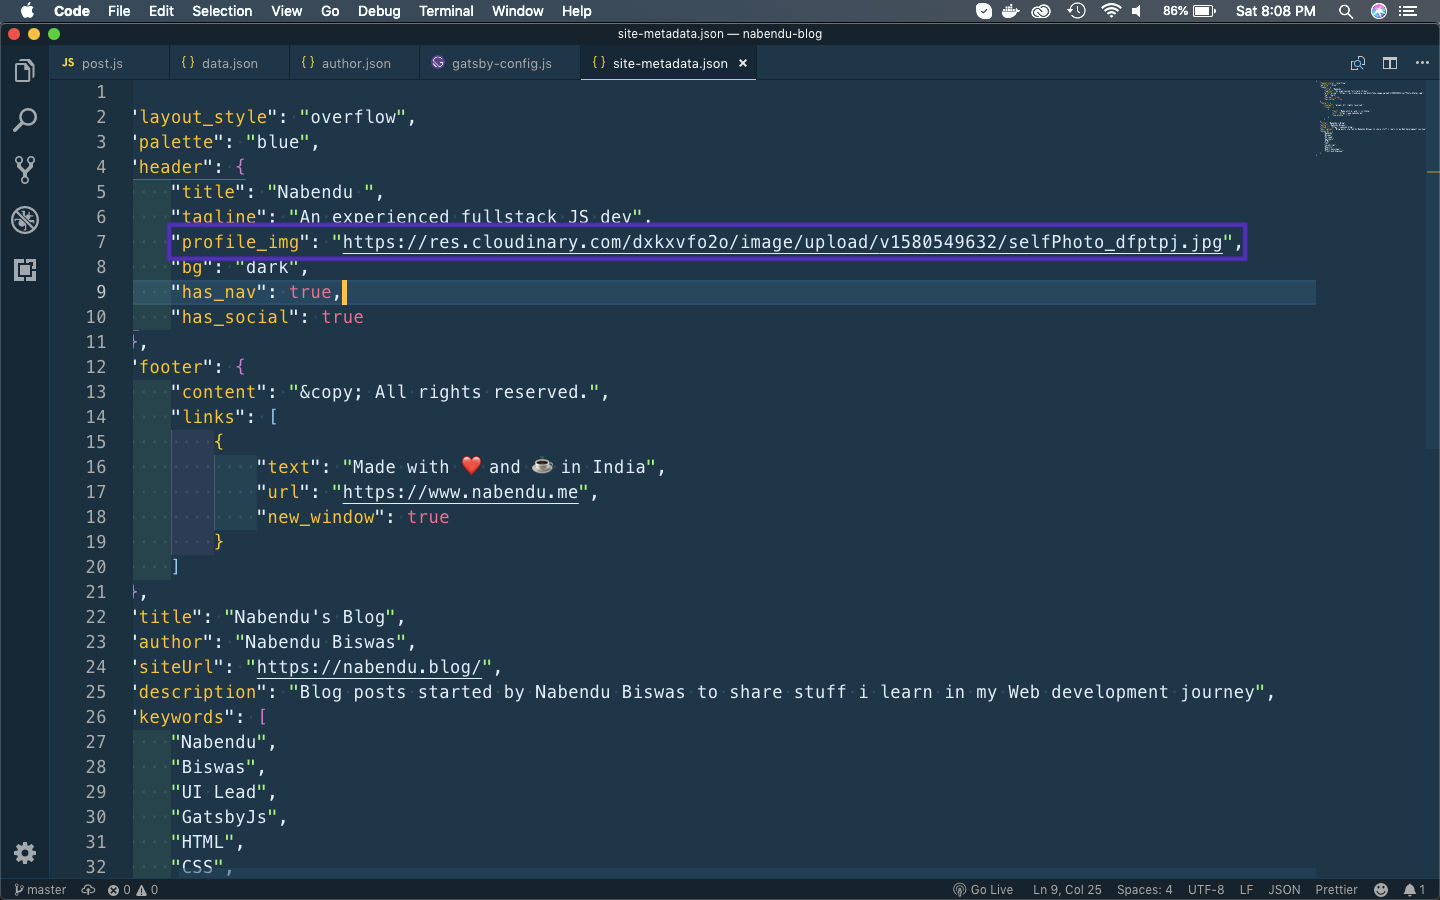Viewport: 1440px width, 900px height.
Task: Close the site-metadata.json tab
Action: tap(743, 63)
